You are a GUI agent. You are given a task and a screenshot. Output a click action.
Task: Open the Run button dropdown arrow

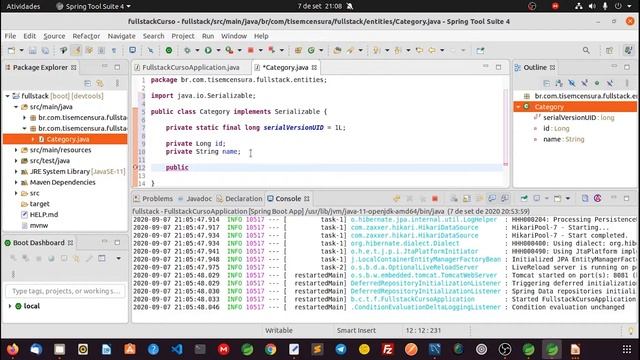pos(218,51)
